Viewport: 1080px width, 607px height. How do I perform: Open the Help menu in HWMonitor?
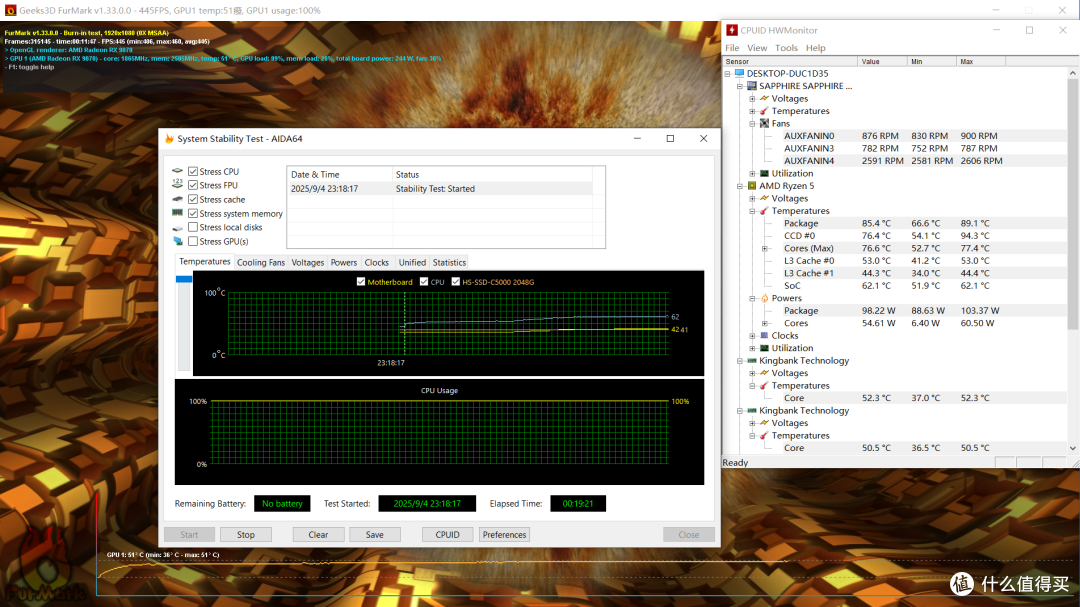[x=816, y=48]
